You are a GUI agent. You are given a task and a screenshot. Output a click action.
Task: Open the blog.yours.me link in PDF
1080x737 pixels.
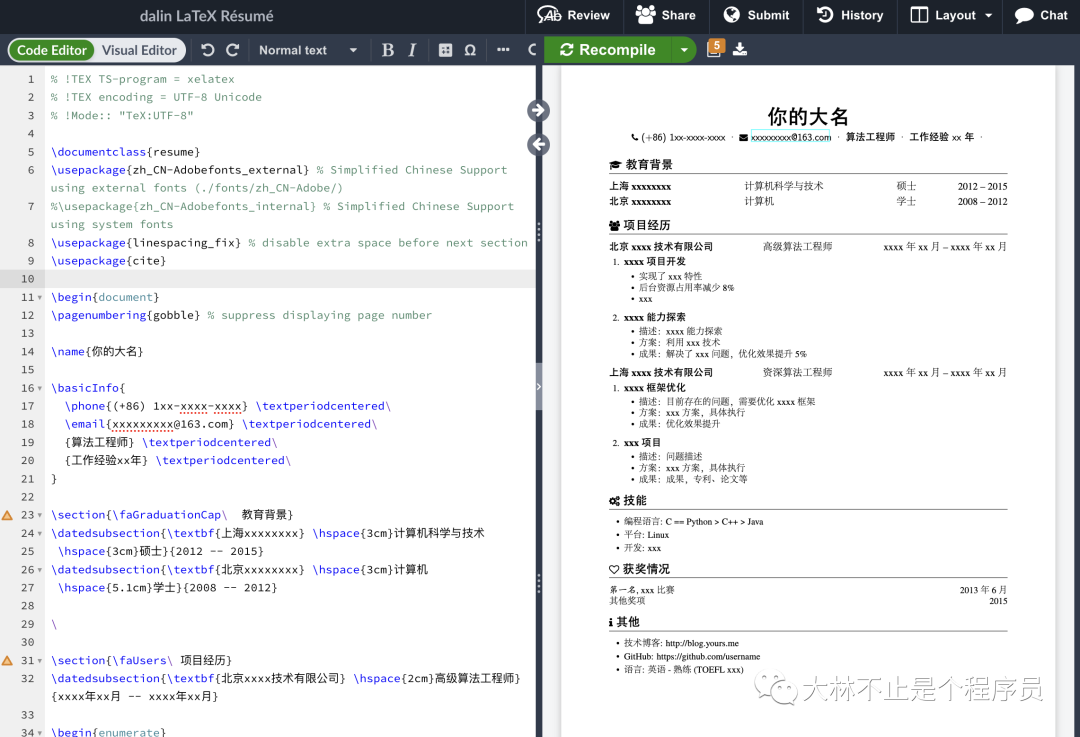tap(702, 643)
